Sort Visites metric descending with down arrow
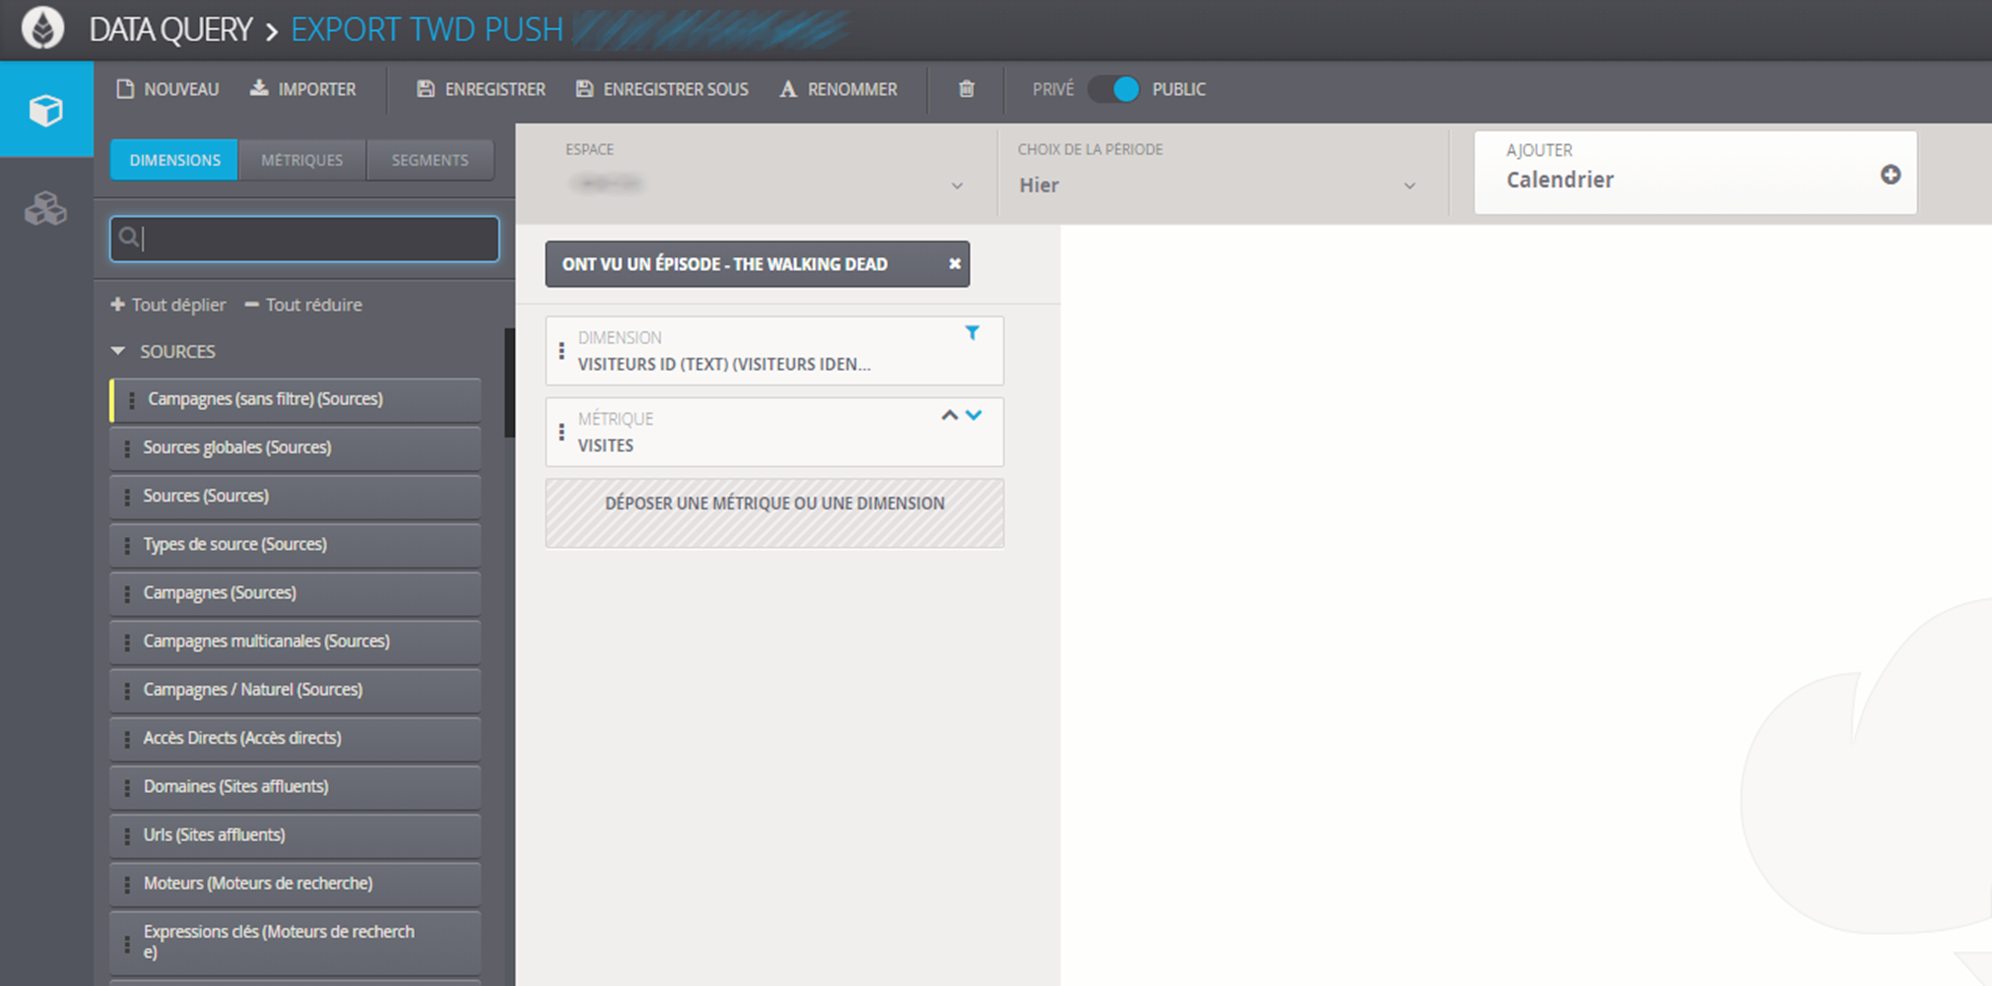This screenshot has height=986, width=1992. coord(974,415)
